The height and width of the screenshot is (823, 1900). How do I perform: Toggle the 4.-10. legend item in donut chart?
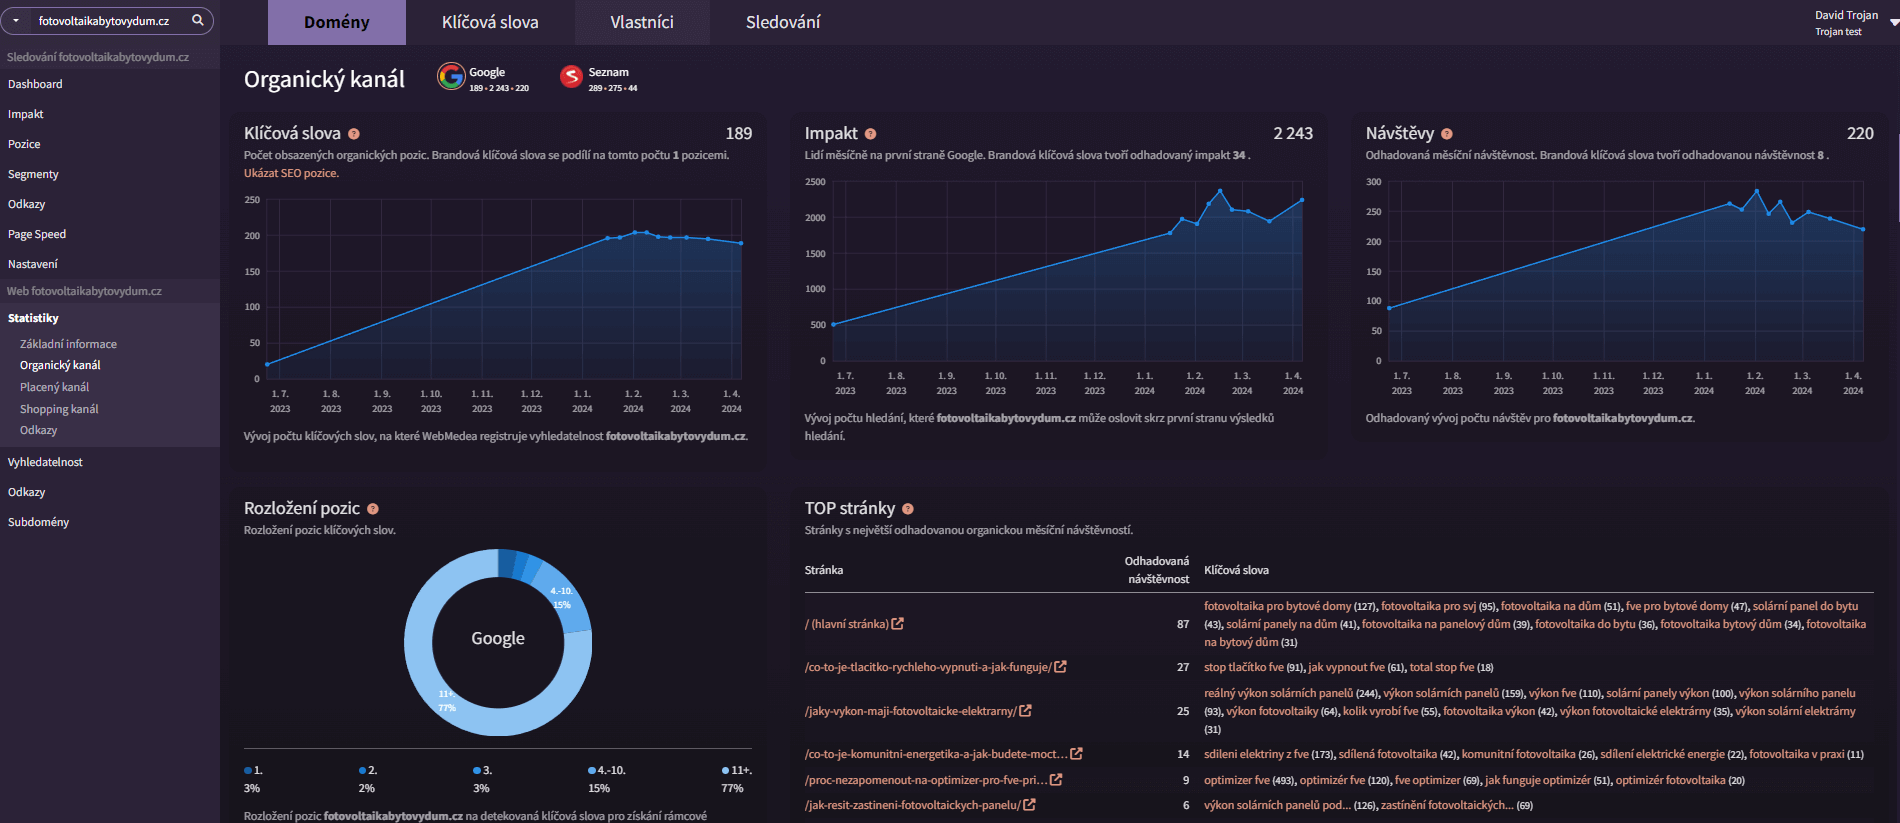point(607,770)
